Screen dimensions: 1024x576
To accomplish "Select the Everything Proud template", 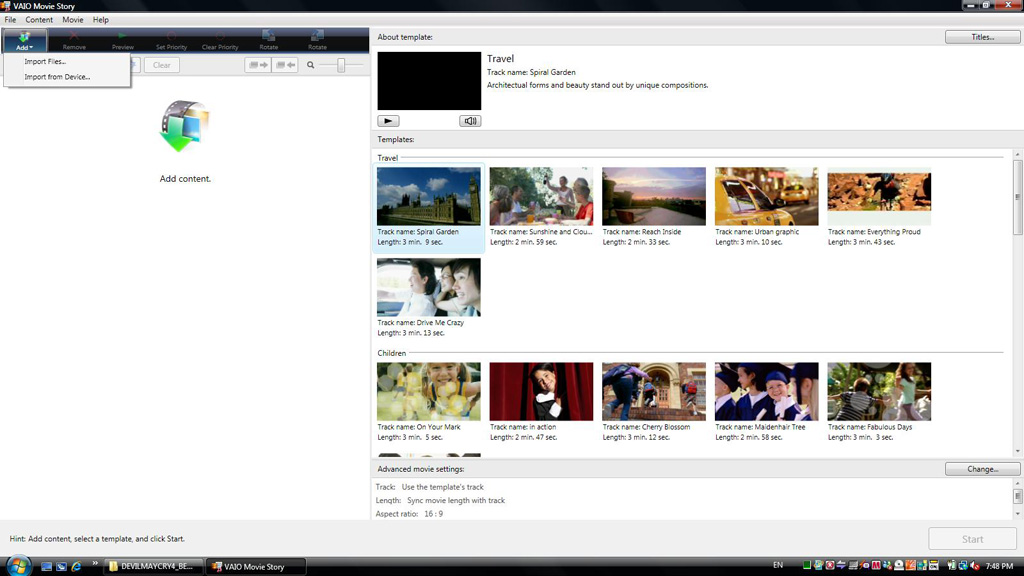I will (879, 206).
